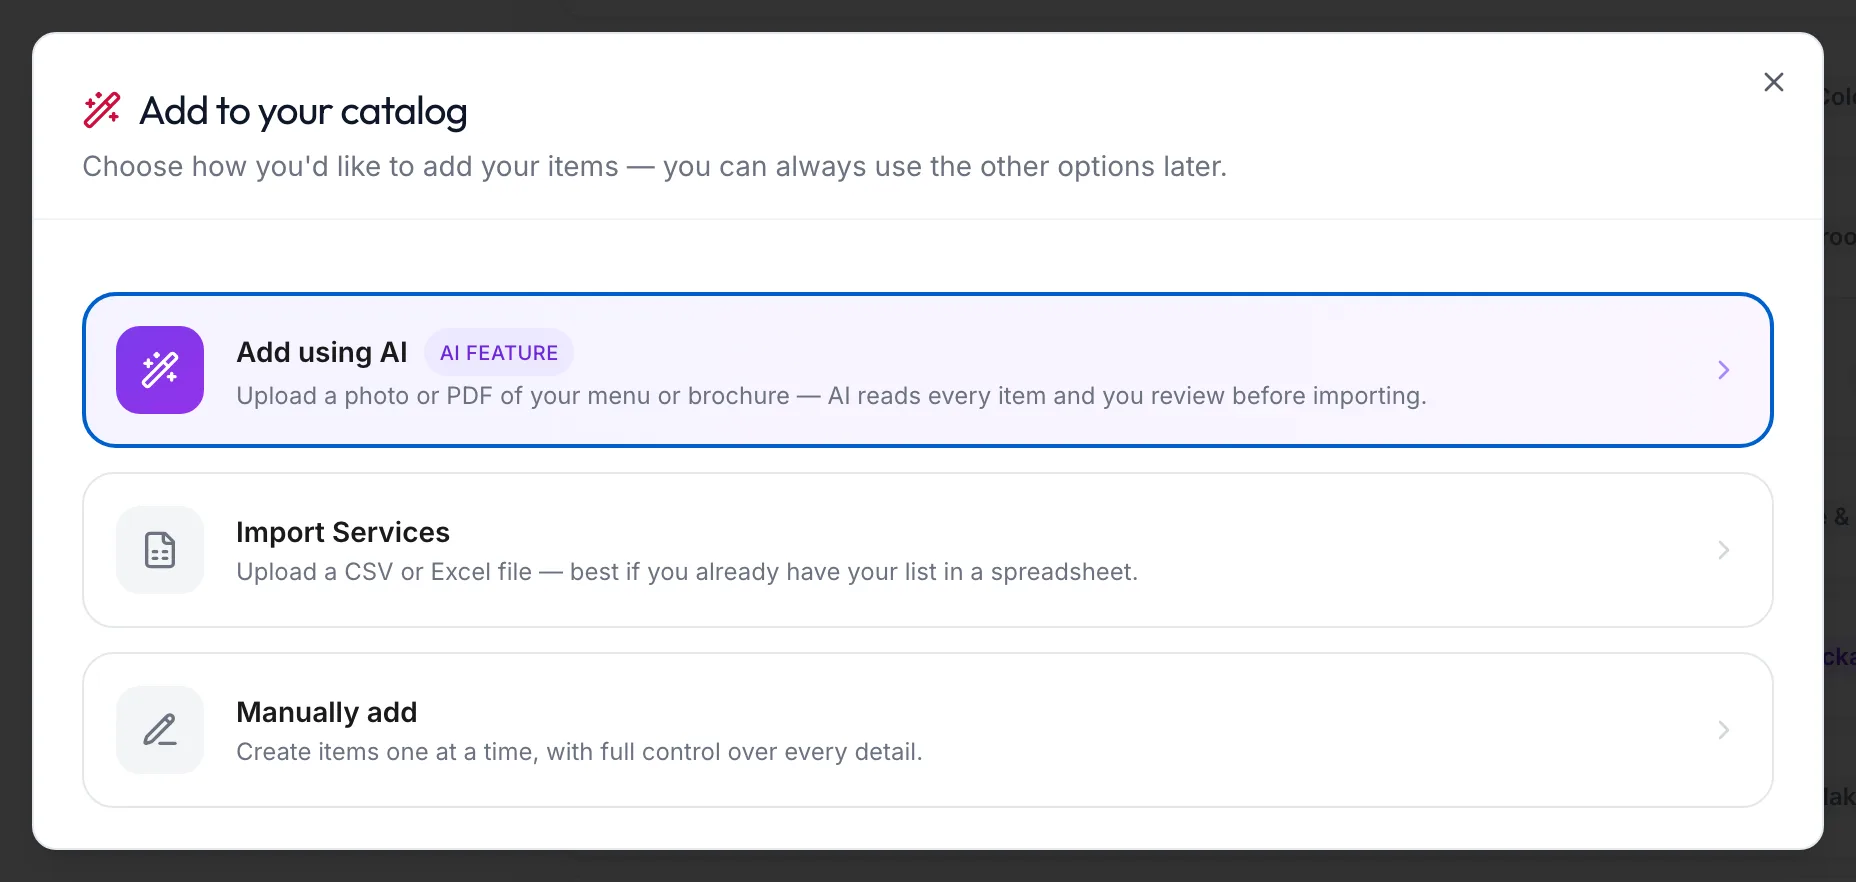Image resolution: width=1856 pixels, height=882 pixels.
Task: Open chevron arrow on Import Services card
Action: coord(1724,550)
